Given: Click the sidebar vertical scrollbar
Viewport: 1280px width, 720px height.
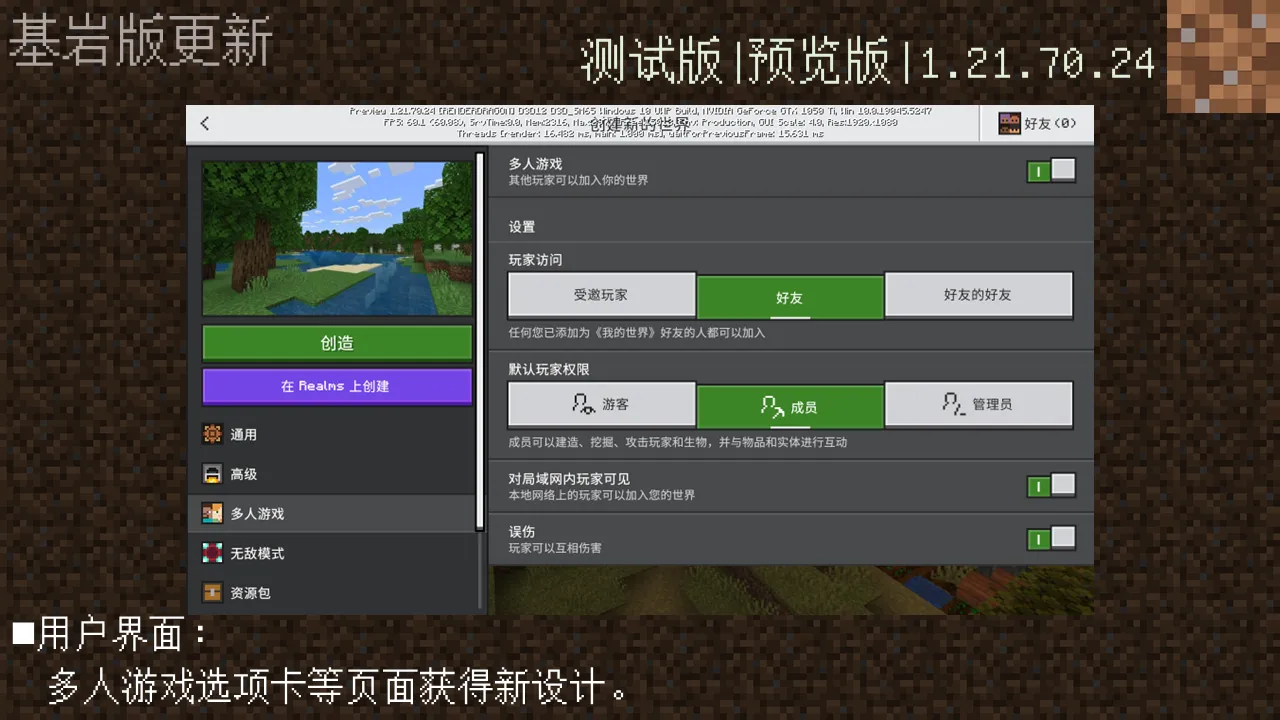Looking at the screenshot, I should pyautogui.click(x=480, y=340).
